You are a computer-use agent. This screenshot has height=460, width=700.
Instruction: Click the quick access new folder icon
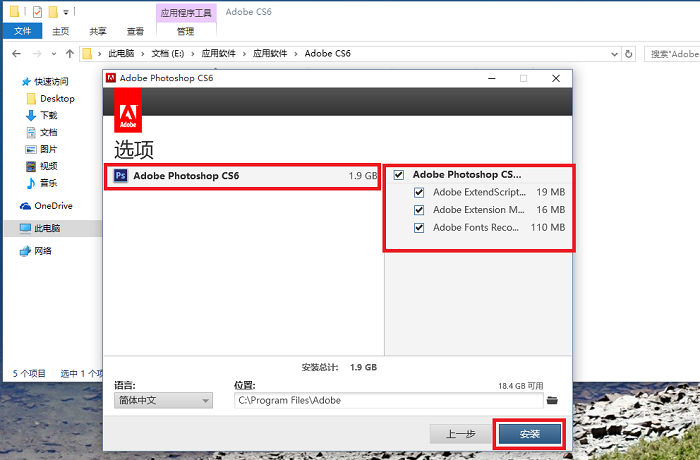coord(53,12)
